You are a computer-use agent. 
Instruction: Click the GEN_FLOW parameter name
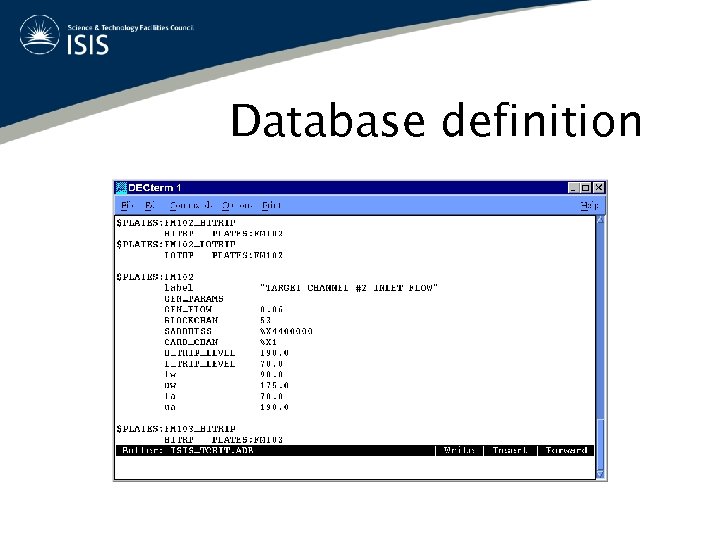[x=188, y=309]
